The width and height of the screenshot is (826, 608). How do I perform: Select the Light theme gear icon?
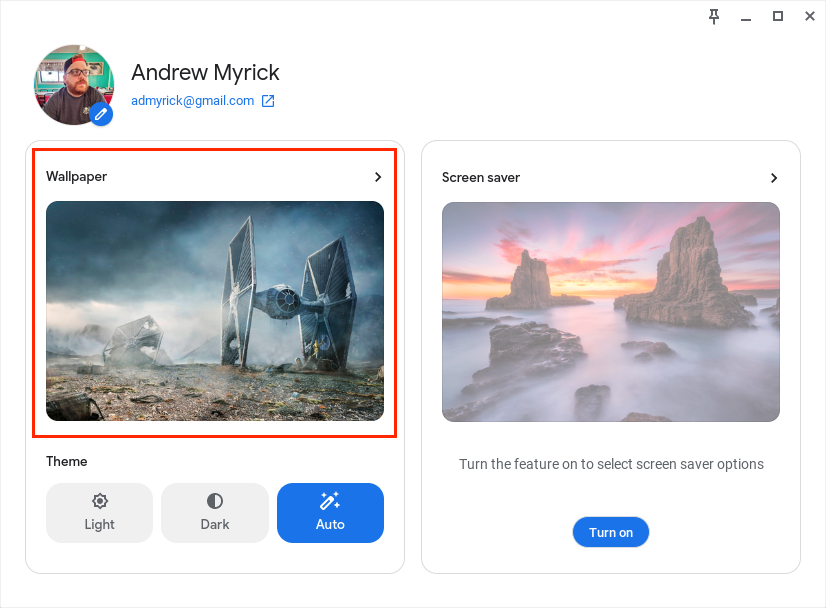(x=99, y=503)
